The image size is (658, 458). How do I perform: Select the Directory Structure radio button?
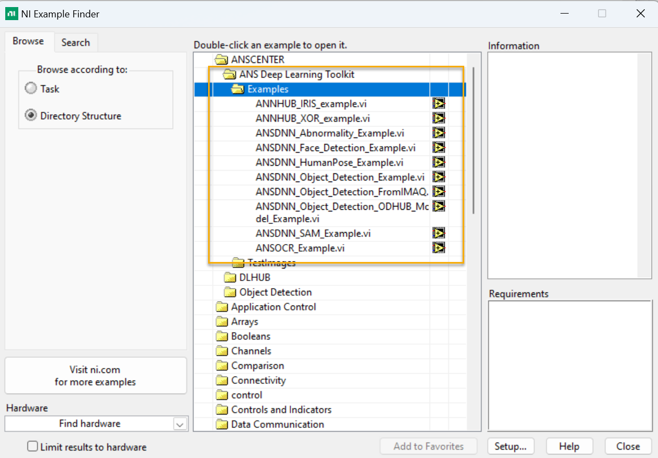click(31, 116)
